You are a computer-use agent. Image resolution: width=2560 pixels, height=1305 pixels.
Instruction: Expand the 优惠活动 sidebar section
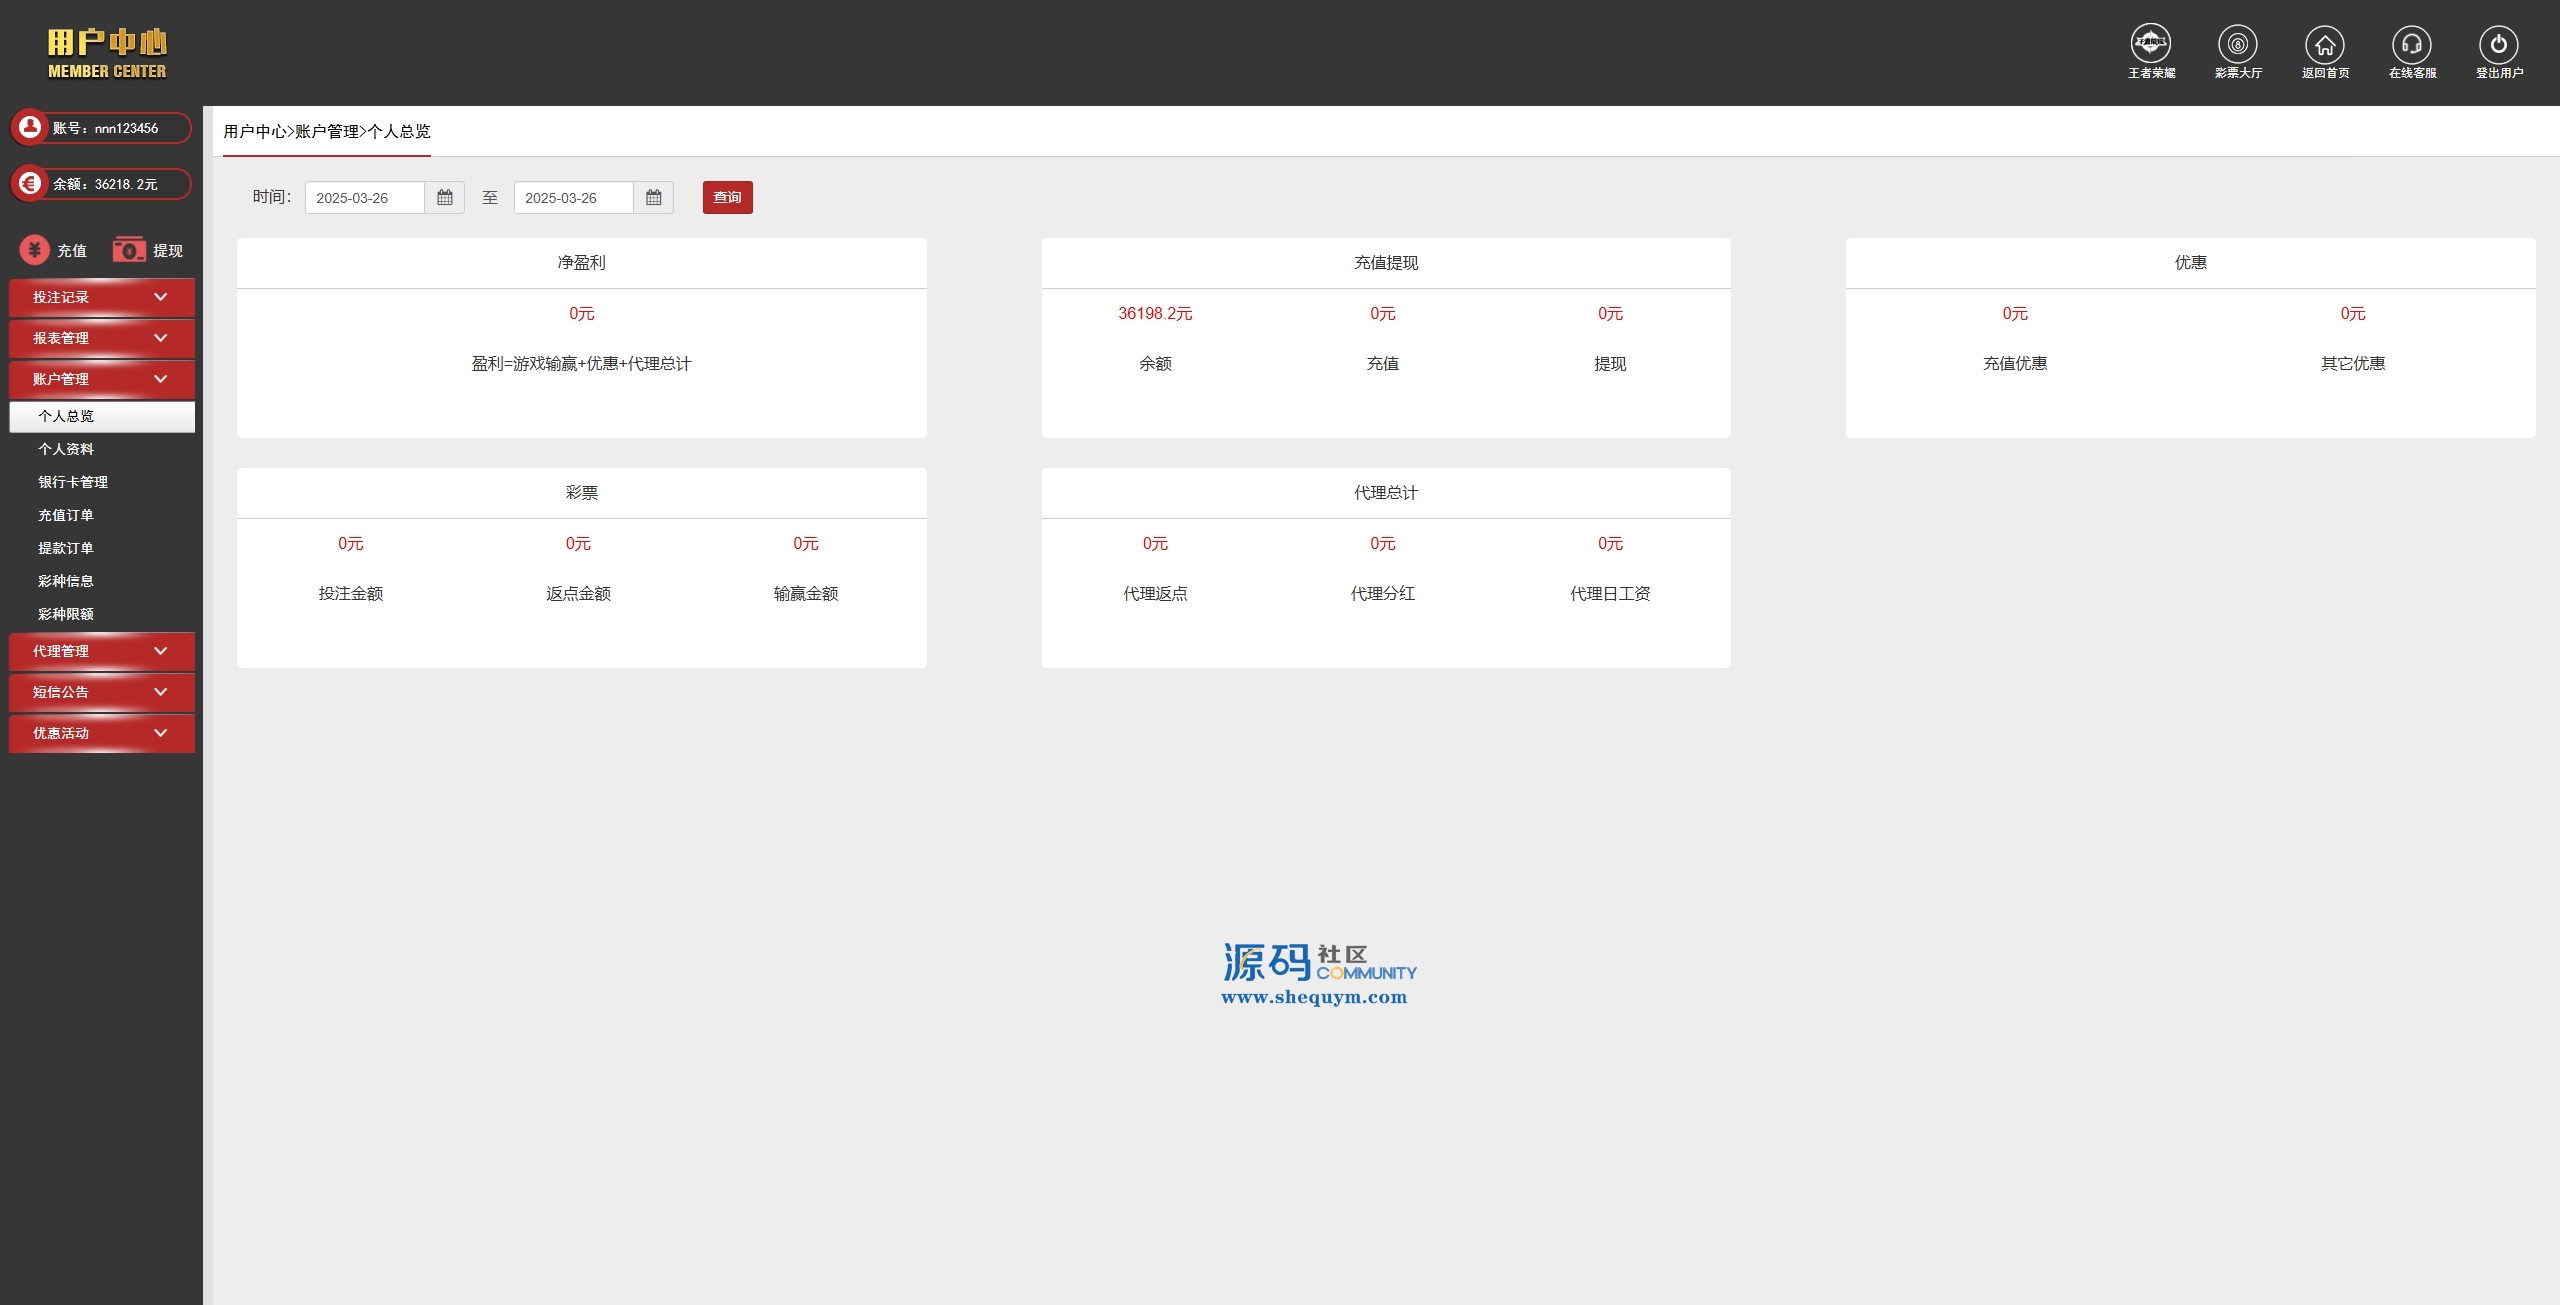tap(101, 734)
